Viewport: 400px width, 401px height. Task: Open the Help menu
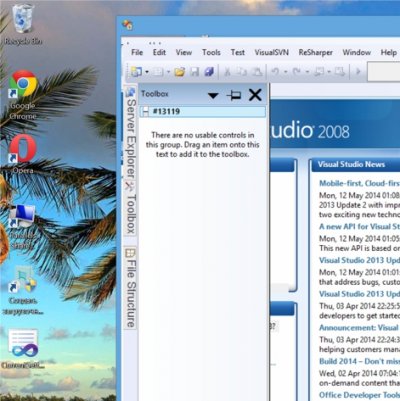click(389, 52)
